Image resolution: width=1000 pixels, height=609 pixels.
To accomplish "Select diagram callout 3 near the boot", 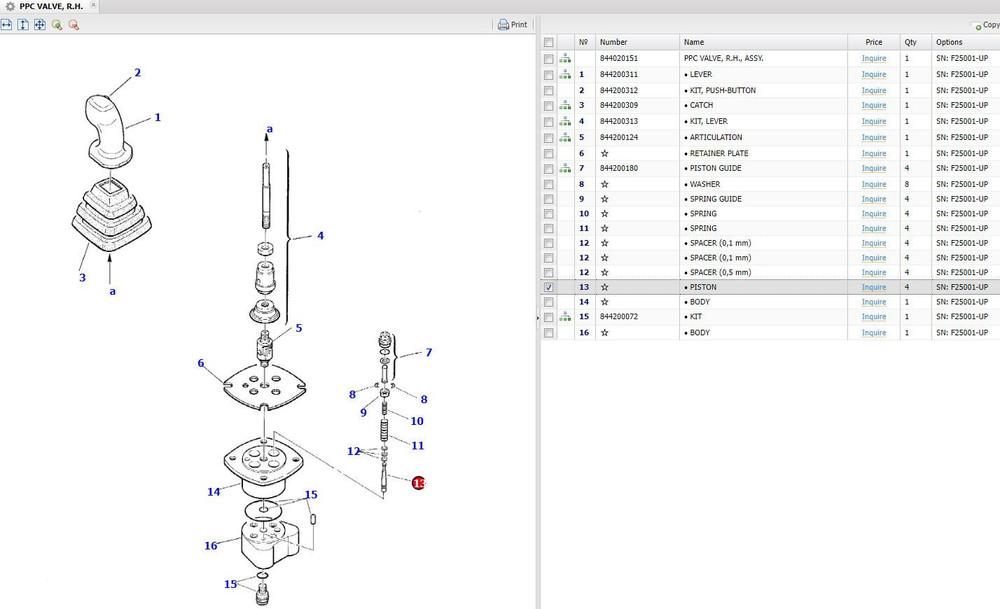I will pos(82,277).
